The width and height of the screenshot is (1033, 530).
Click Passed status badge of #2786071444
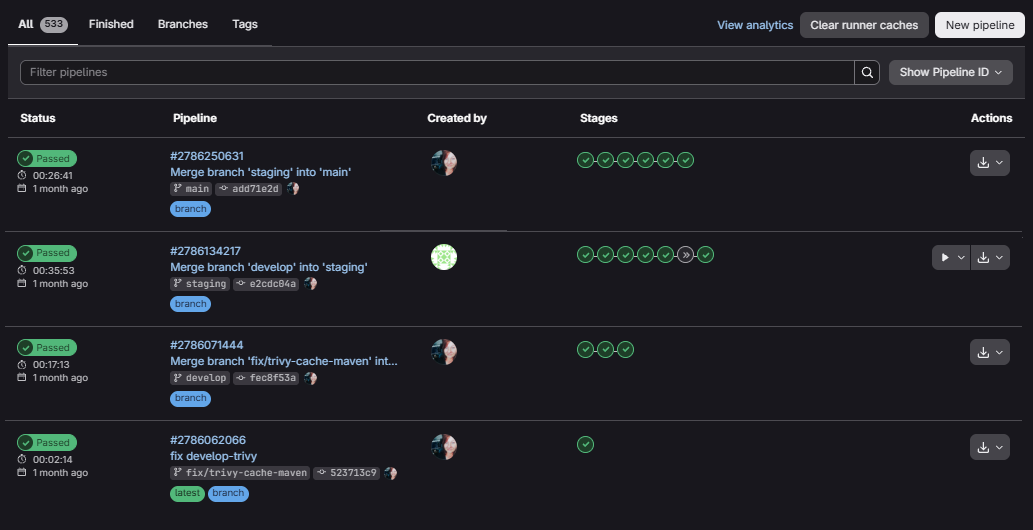pyautogui.click(x=47, y=347)
